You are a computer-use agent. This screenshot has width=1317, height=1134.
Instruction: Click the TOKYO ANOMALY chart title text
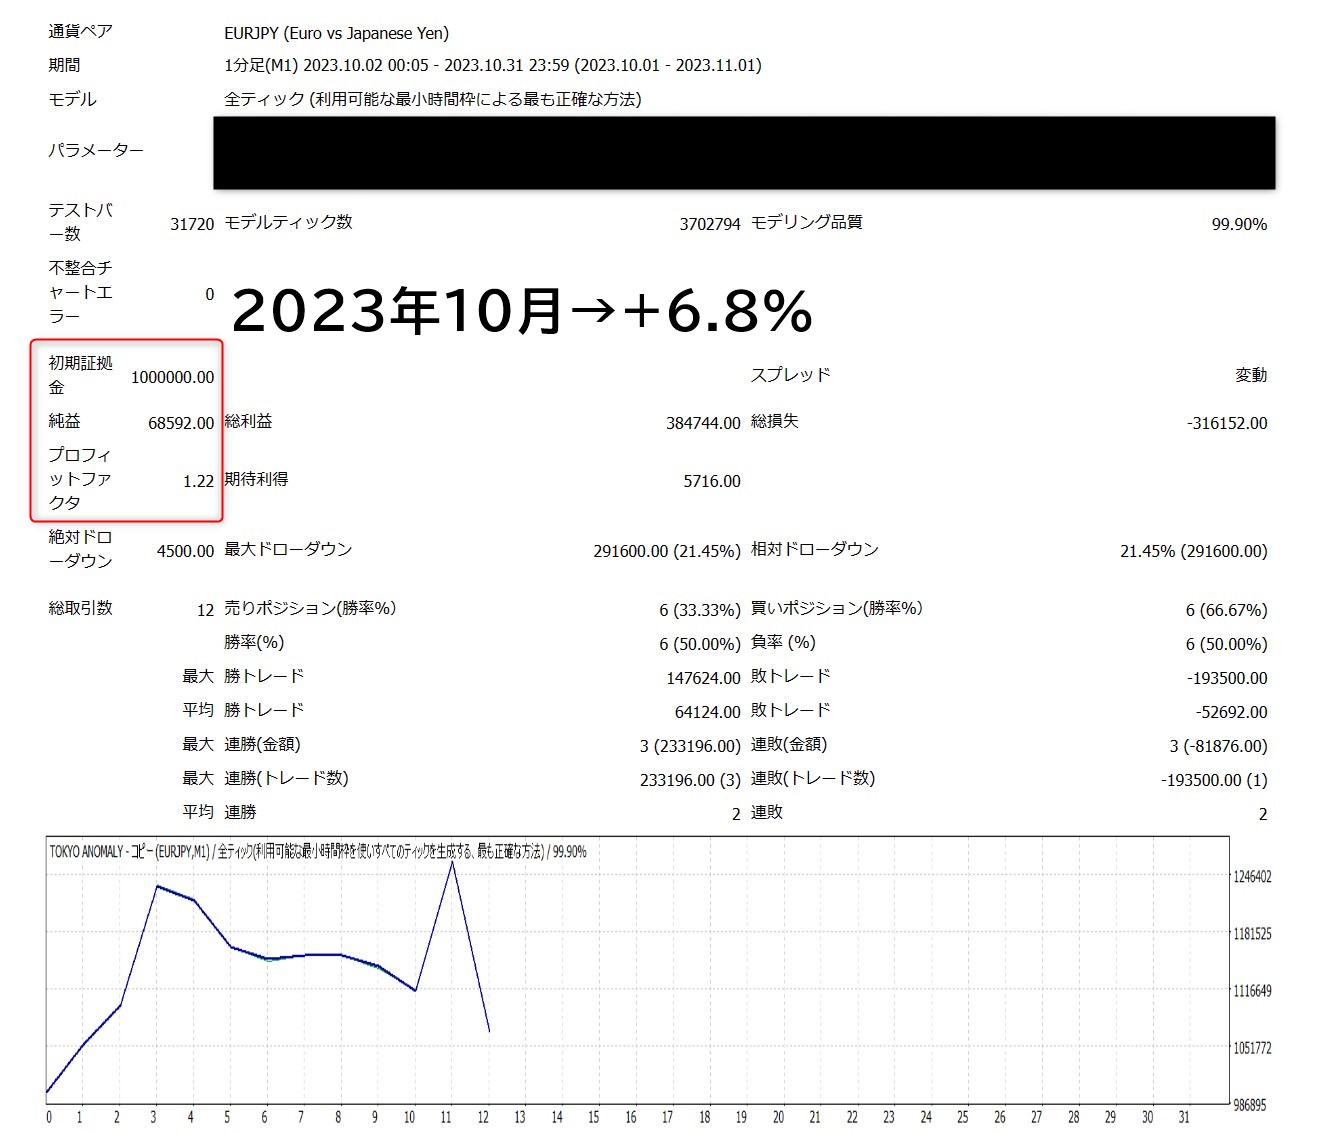coord(318,852)
